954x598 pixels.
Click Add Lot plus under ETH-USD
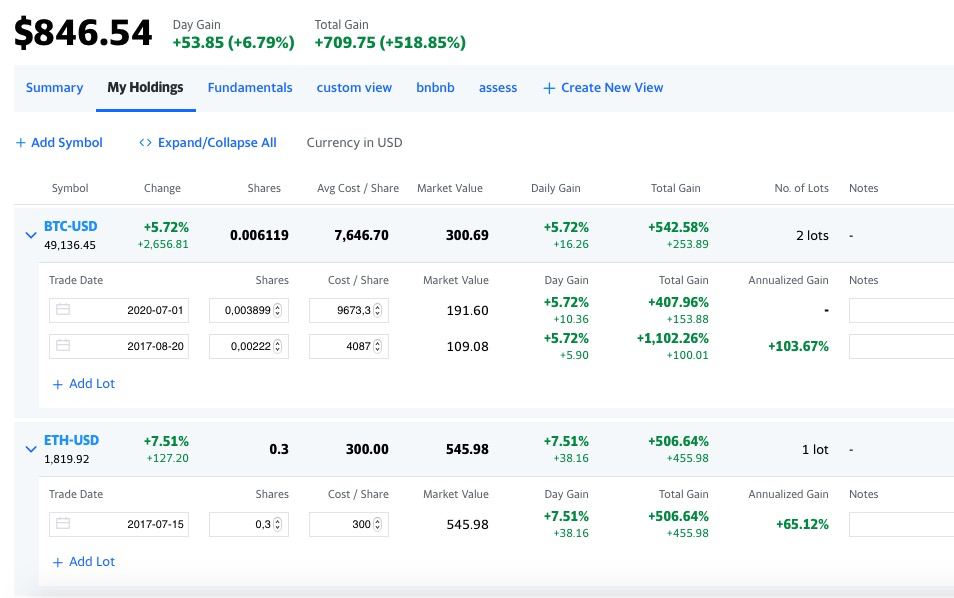click(x=58, y=562)
